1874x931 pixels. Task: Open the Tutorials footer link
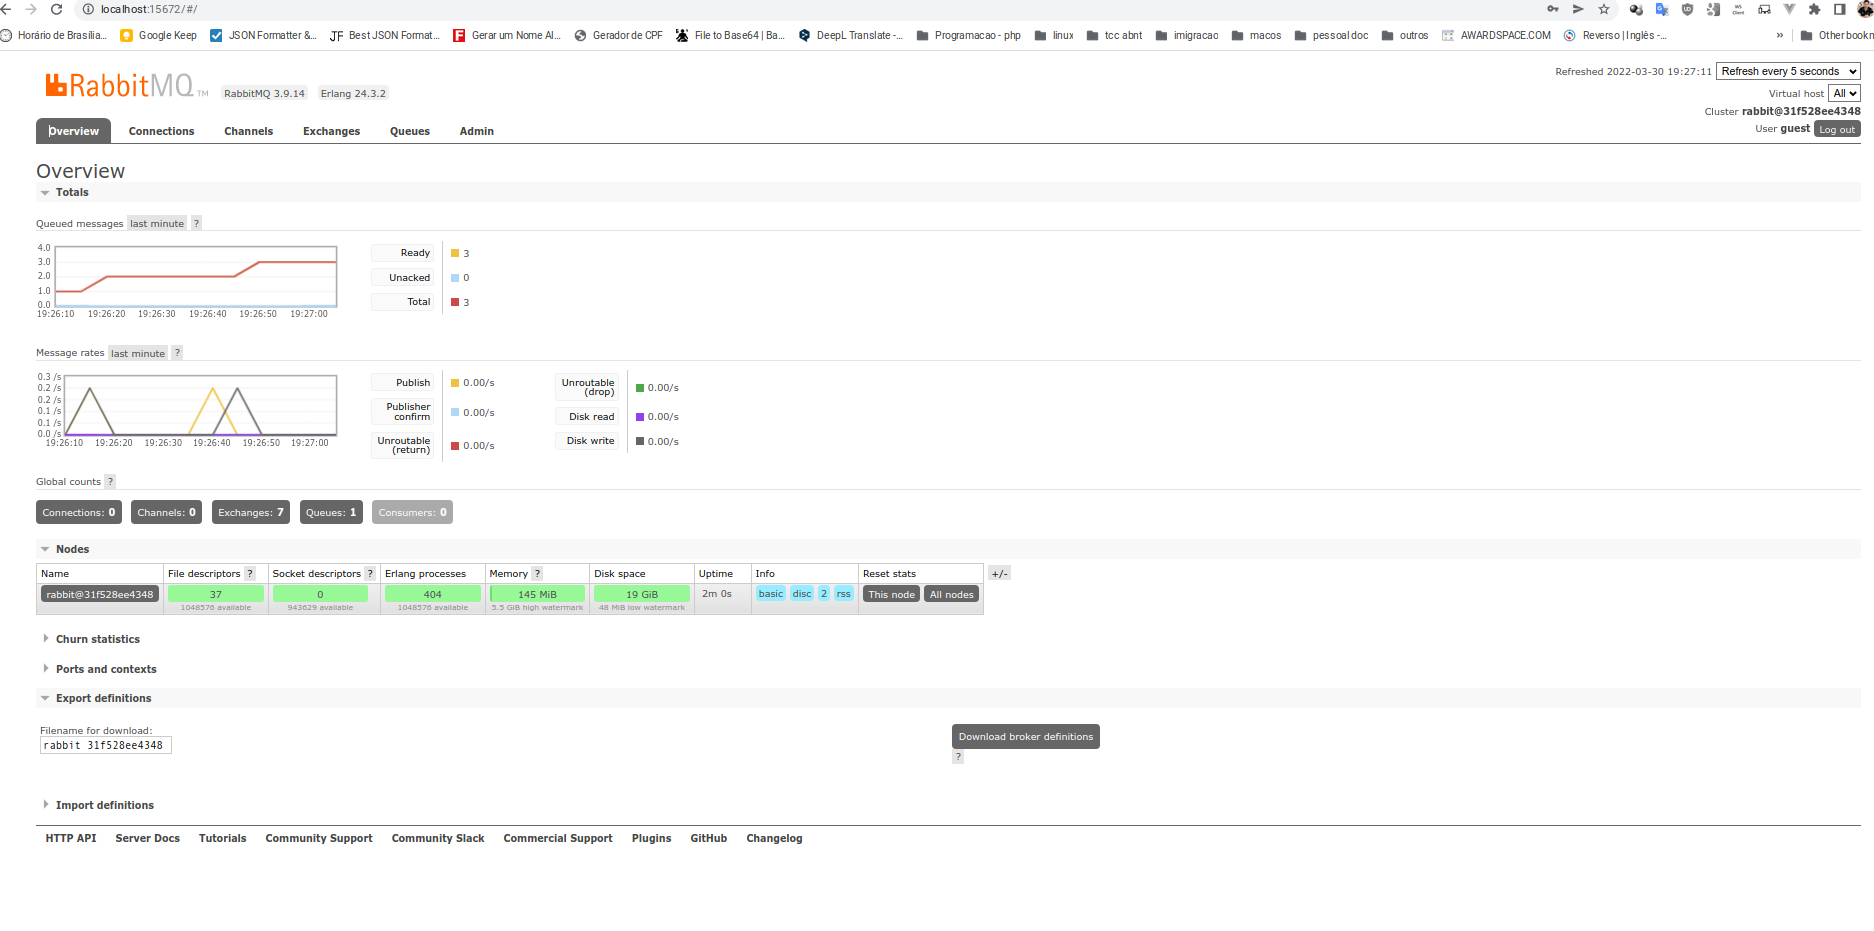[222, 838]
